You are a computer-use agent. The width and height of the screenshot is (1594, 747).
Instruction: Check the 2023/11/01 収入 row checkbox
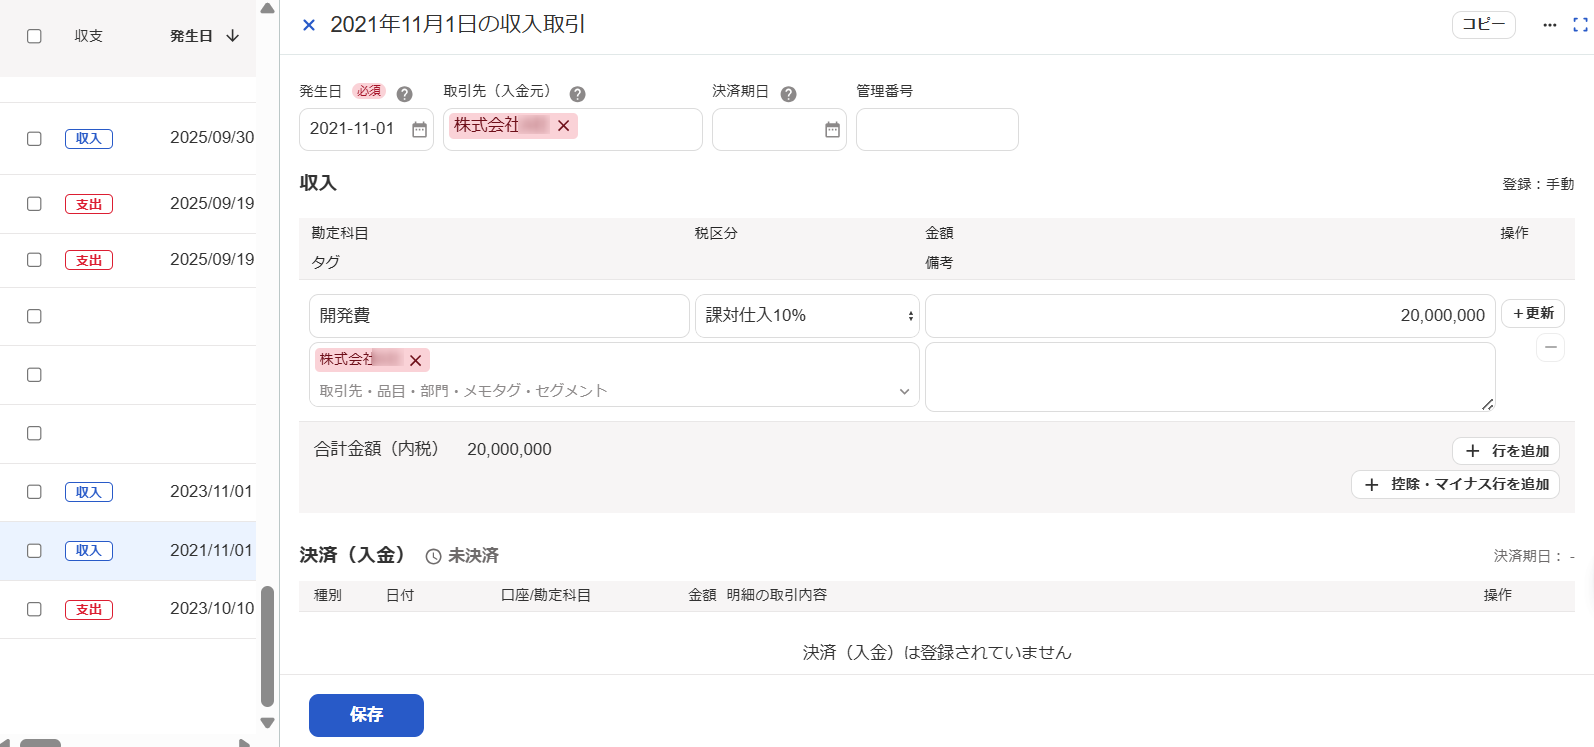pyautogui.click(x=34, y=492)
